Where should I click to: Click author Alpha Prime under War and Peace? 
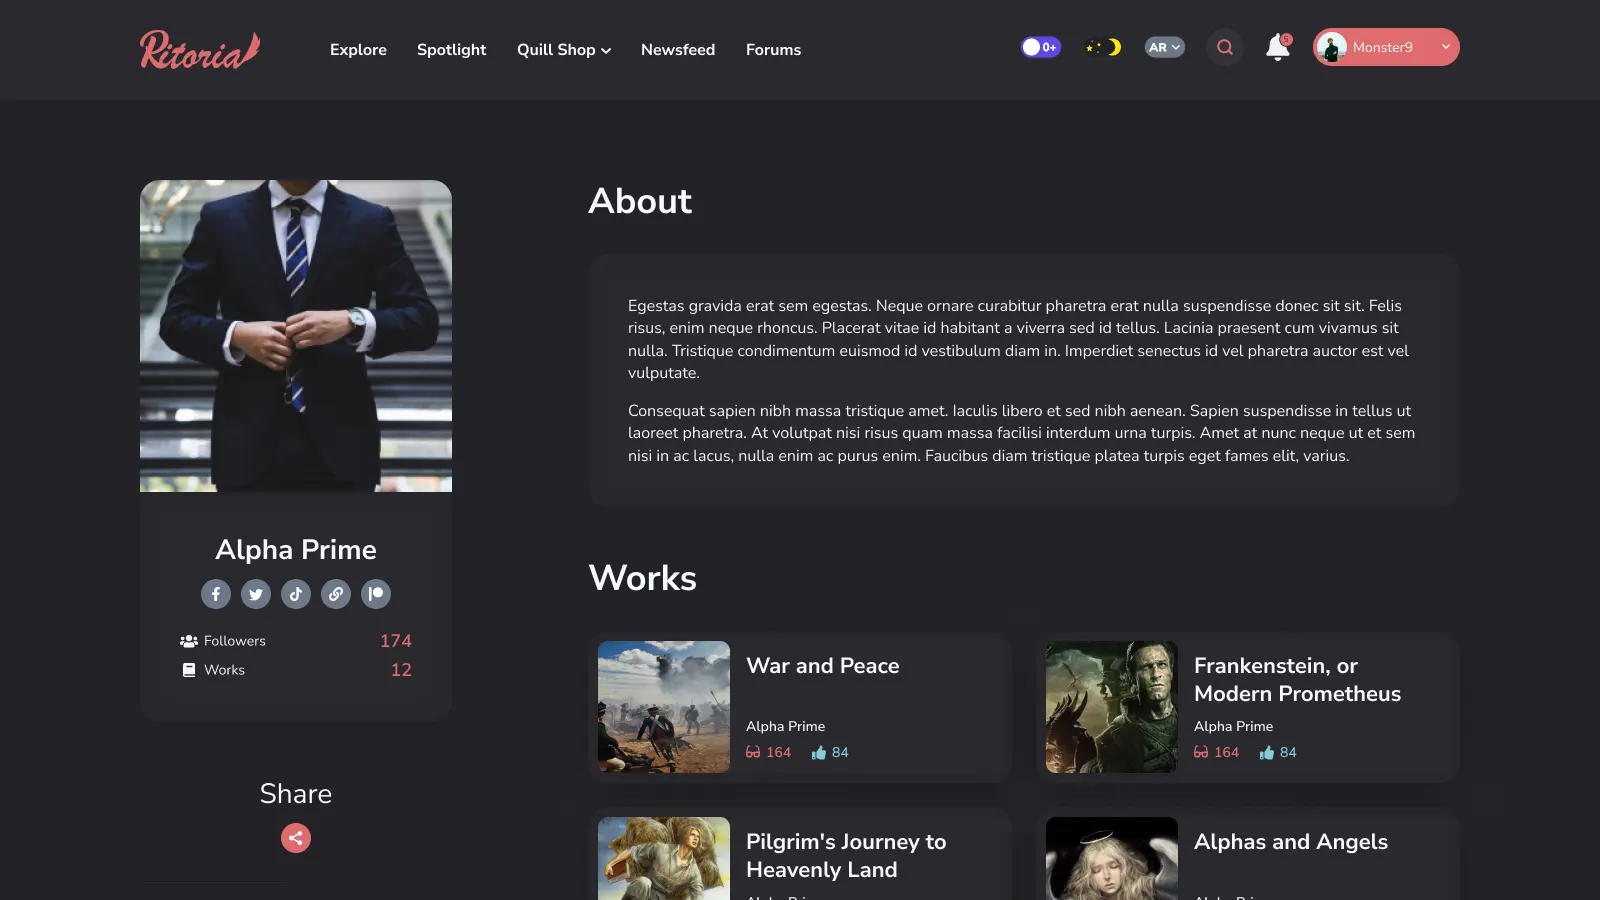pyautogui.click(x=786, y=726)
